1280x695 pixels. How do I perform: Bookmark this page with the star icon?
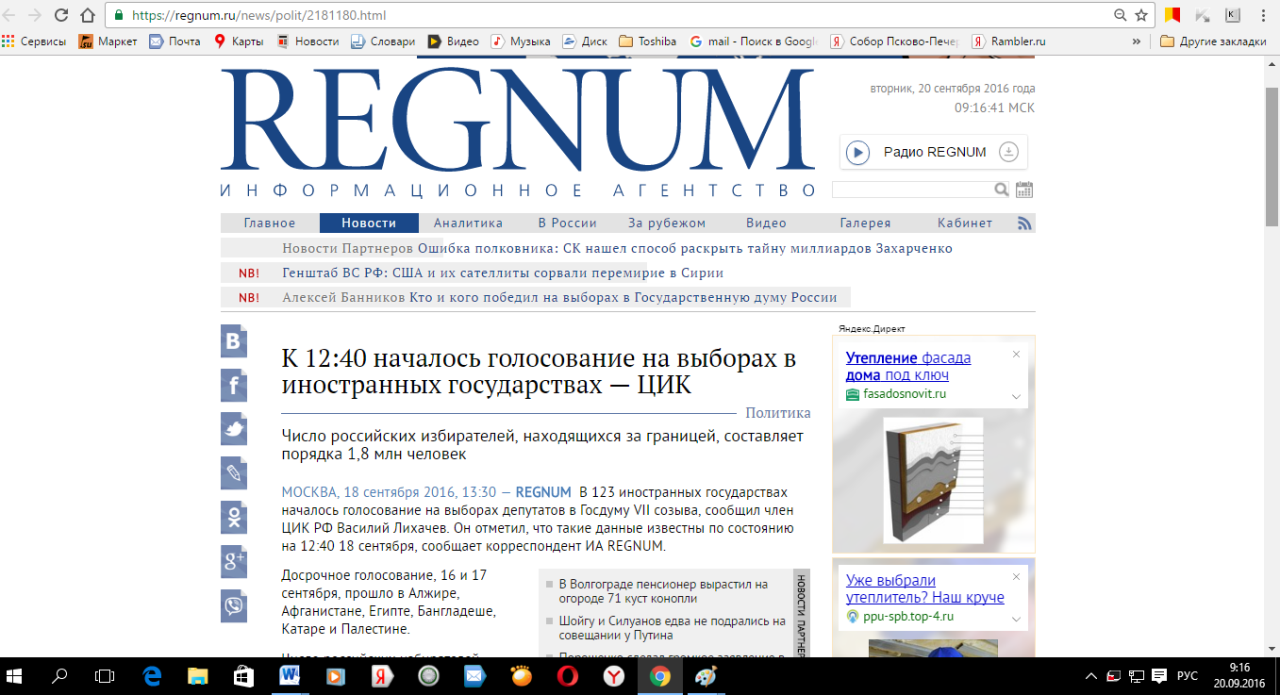[1141, 15]
